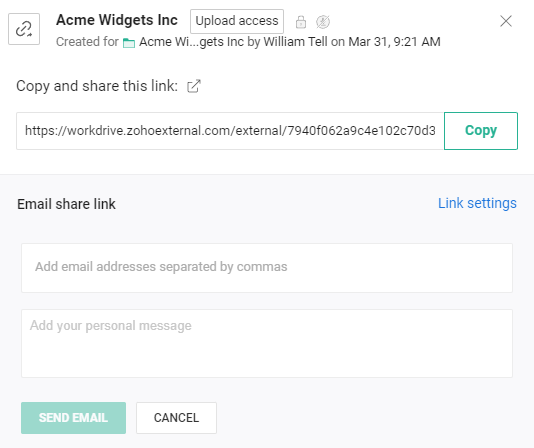This screenshot has height=448, width=534.
Task: Click the crossed-out circle icon beside the lock
Action: (323, 22)
